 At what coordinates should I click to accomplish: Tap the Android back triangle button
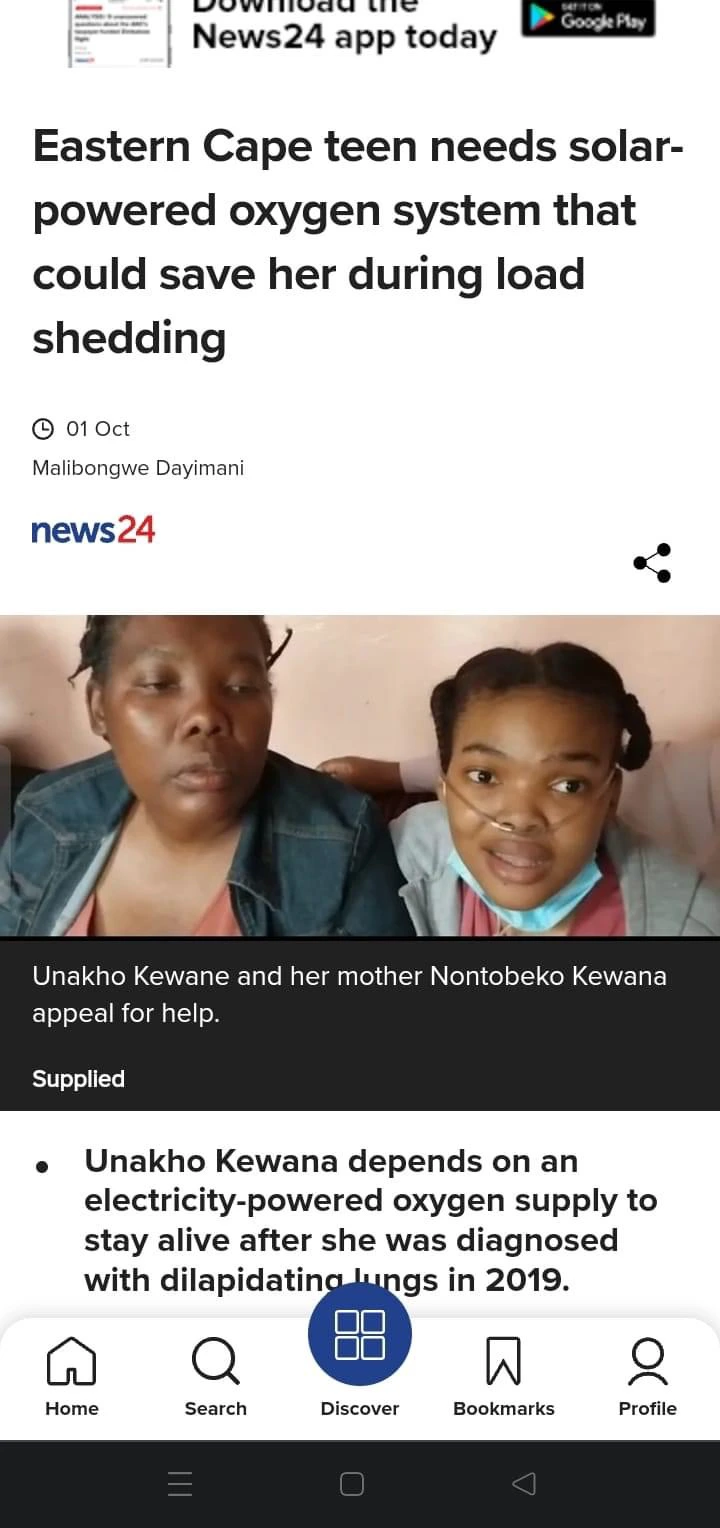tap(524, 1484)
